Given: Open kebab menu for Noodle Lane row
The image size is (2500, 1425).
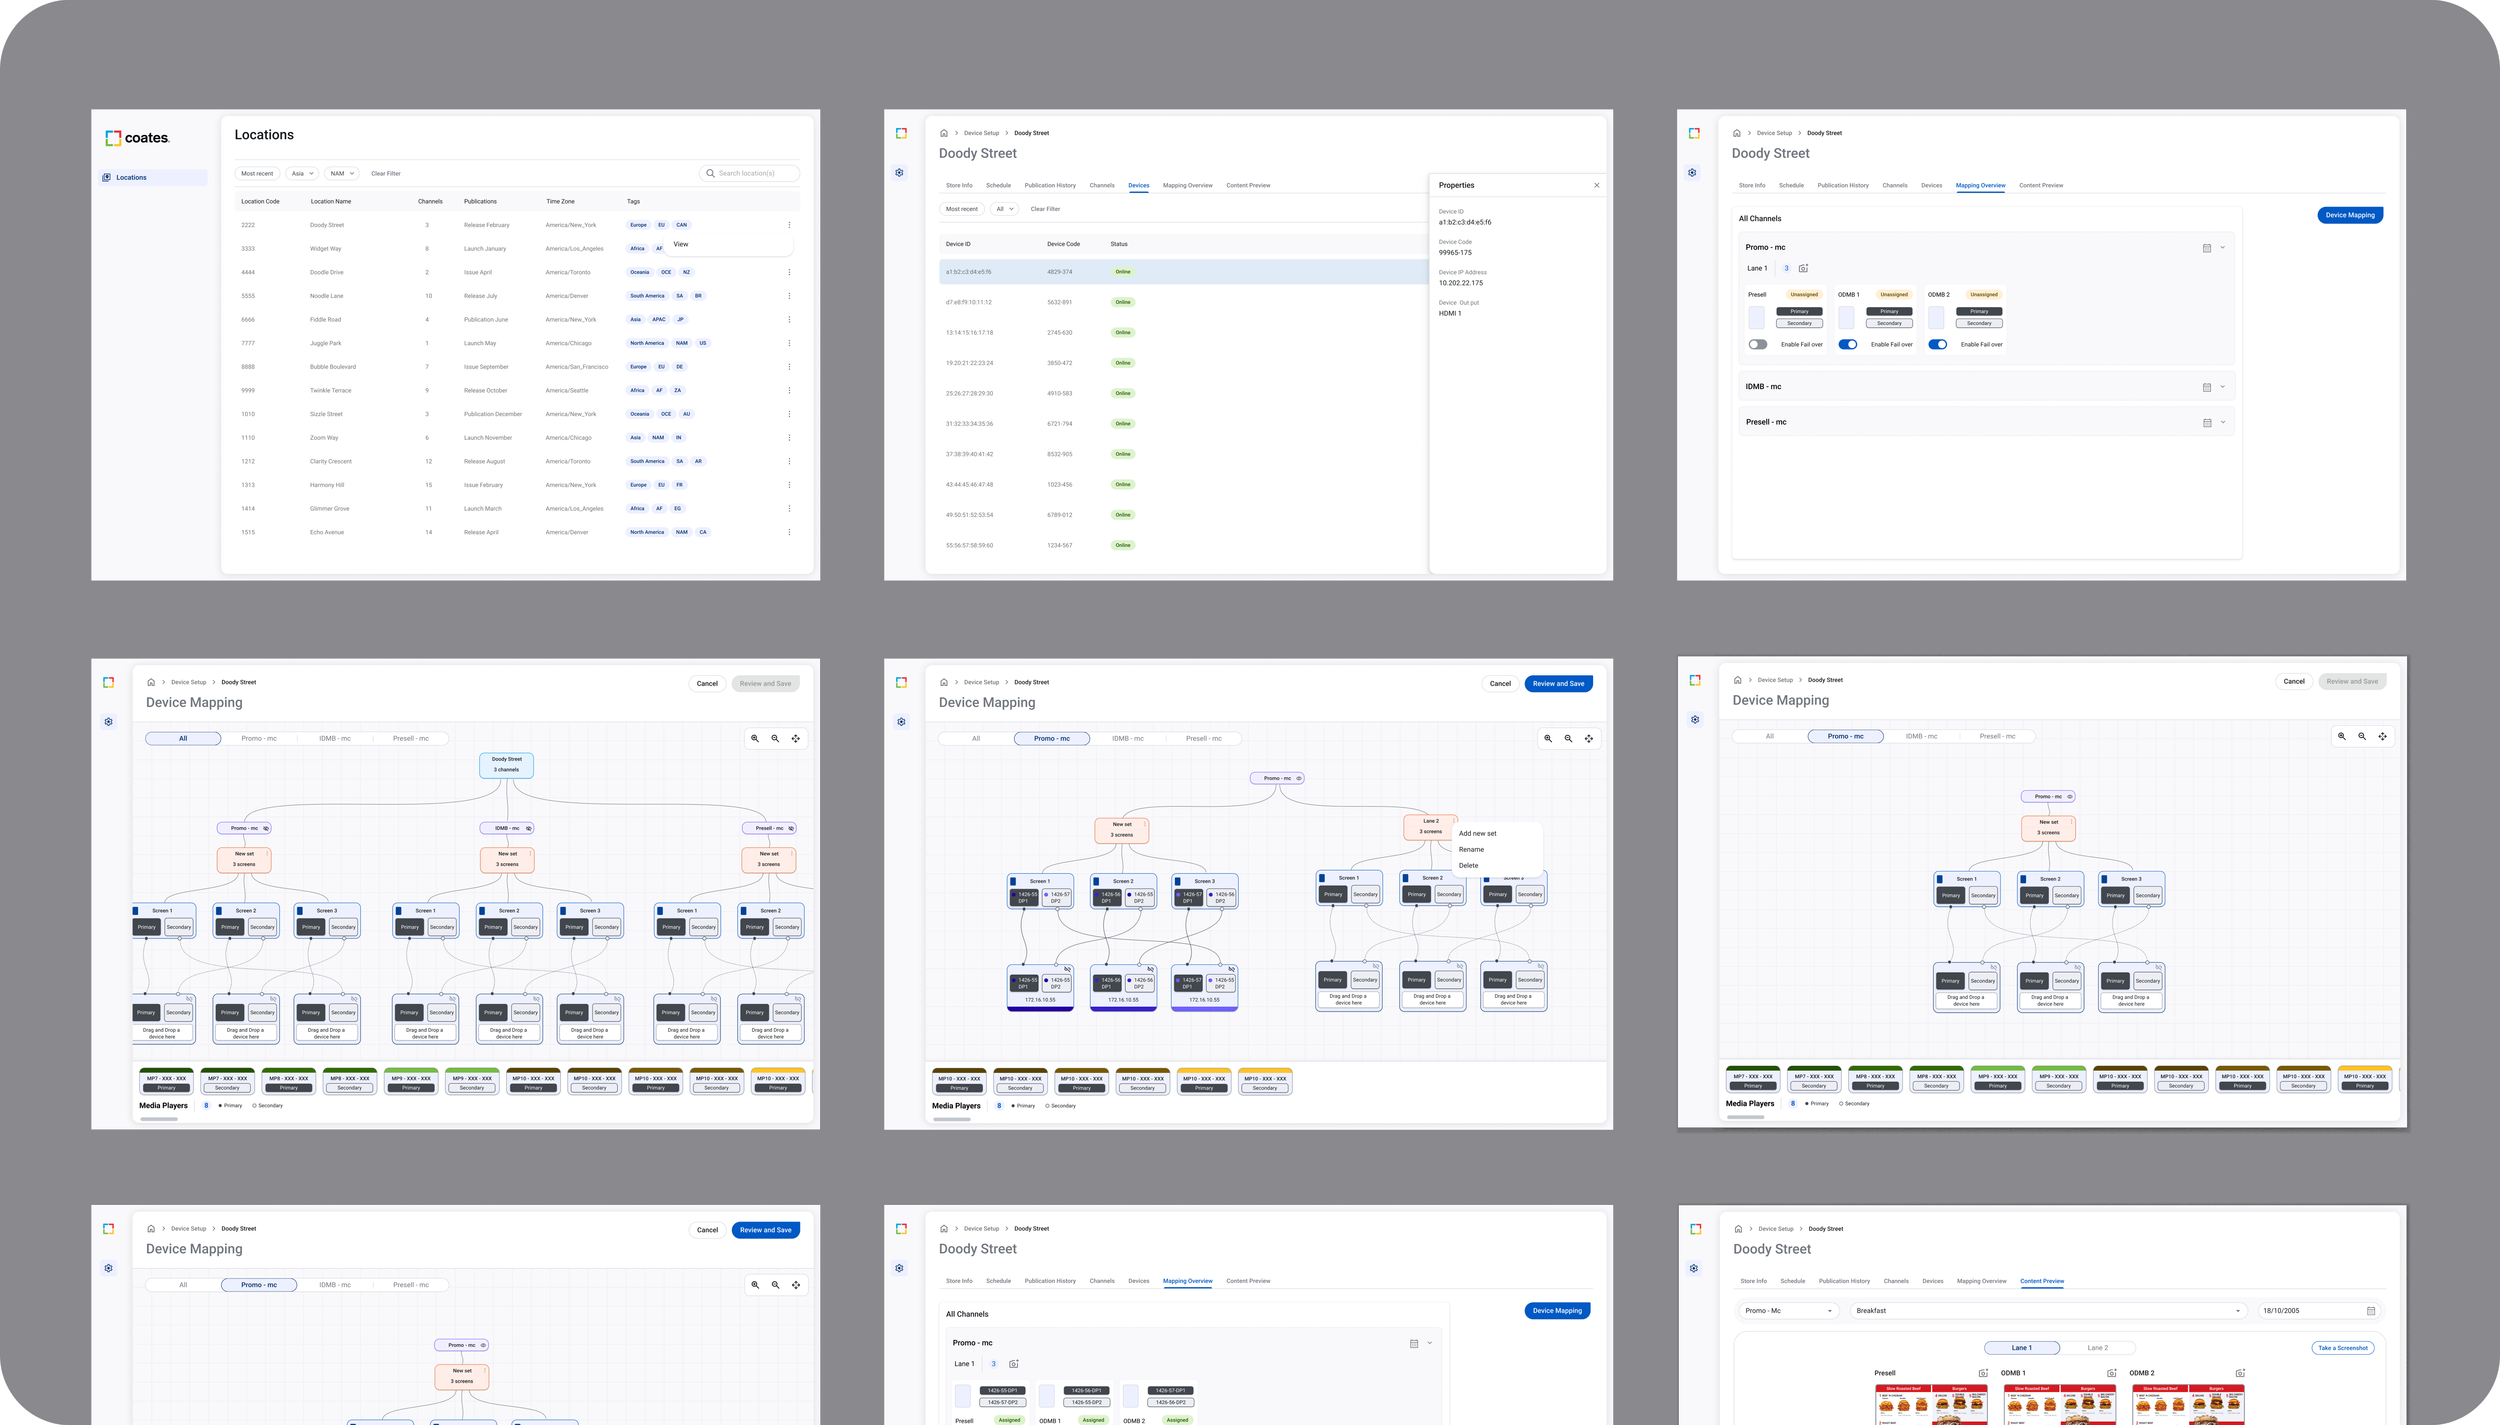Looking at the screenshot, I should click(789, 296).
